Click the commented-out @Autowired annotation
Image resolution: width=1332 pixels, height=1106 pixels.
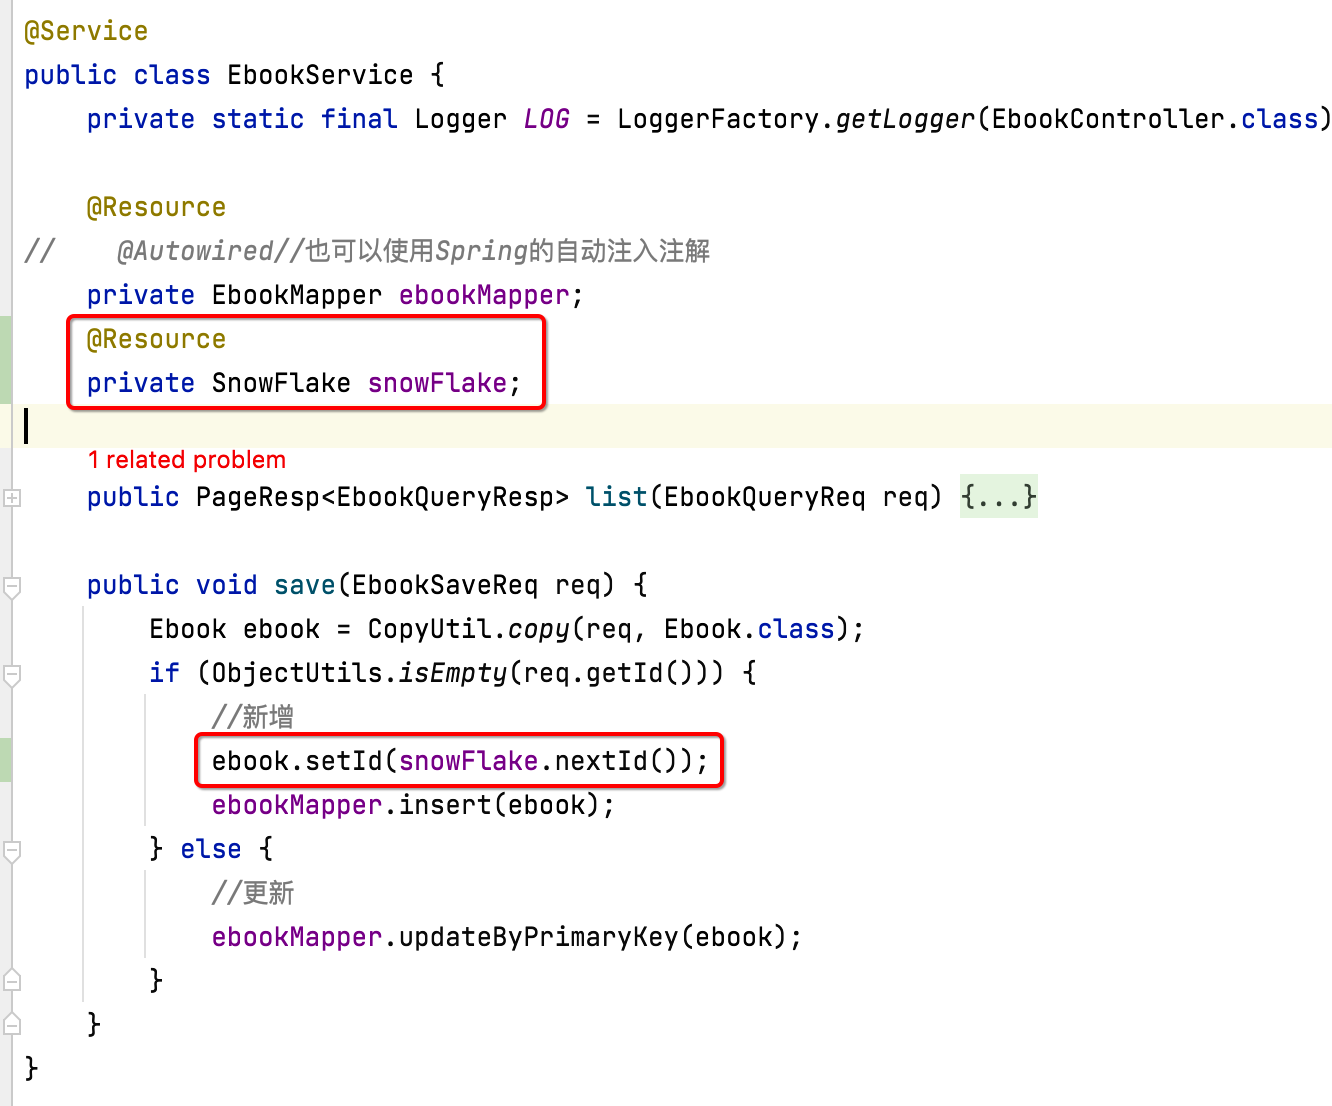[x=196, y=251]
